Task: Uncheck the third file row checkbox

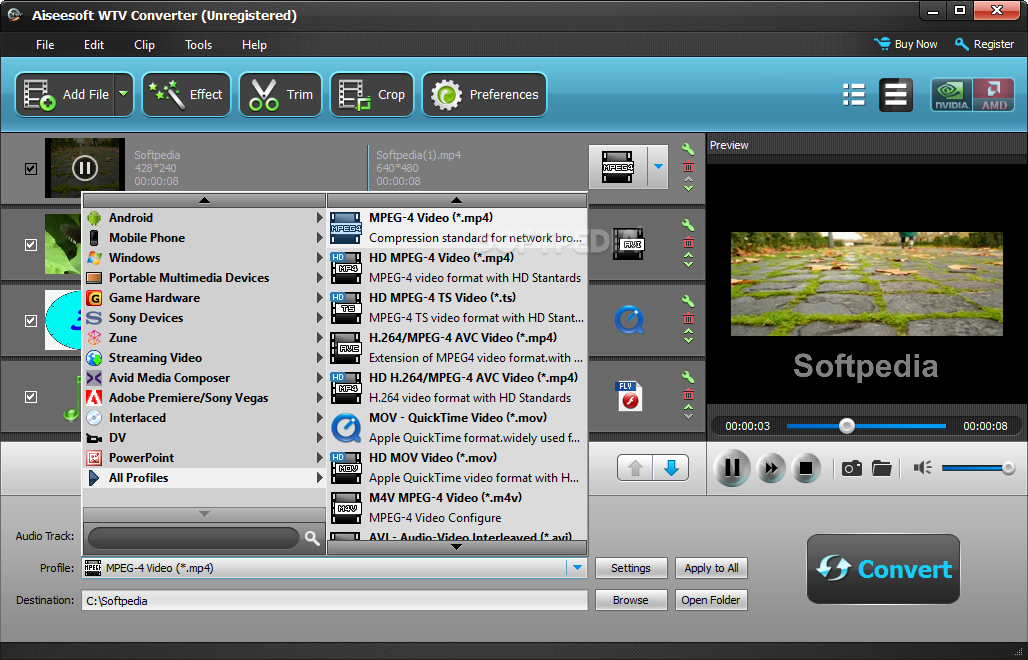Action: pos(31,320)
